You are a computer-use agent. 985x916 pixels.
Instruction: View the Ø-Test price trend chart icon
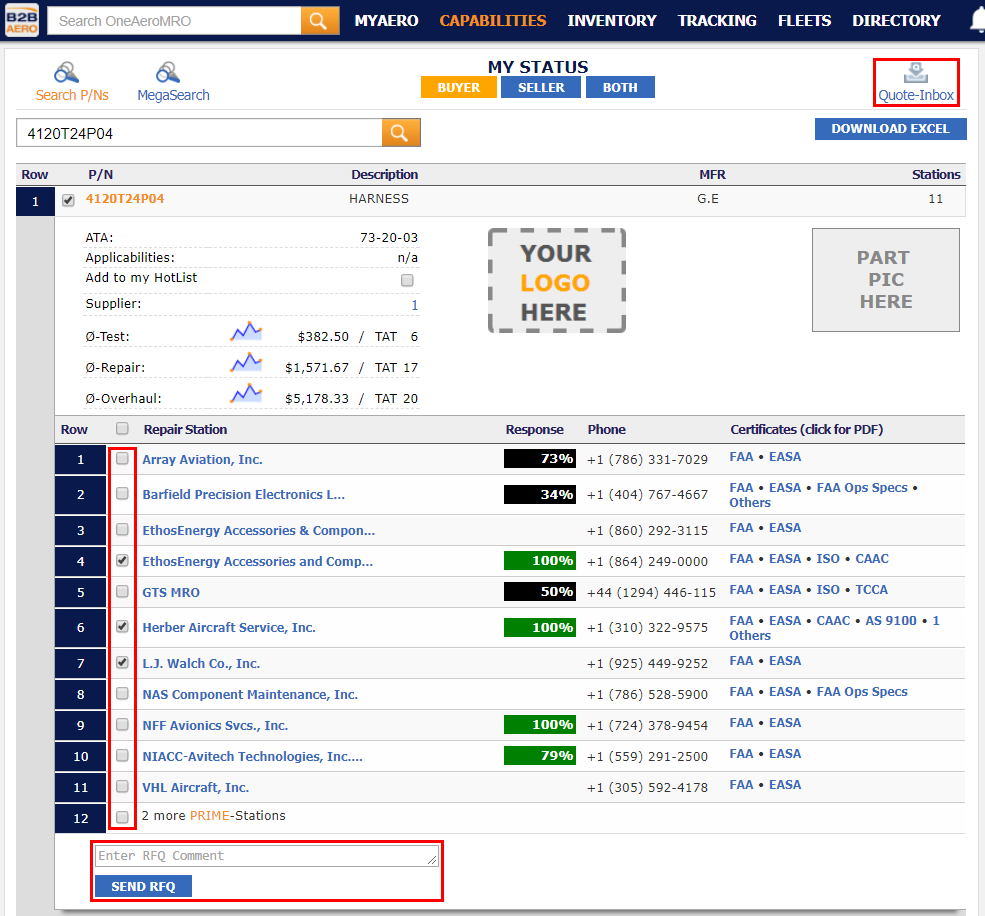pyautogui.click(x=246, y=331)
